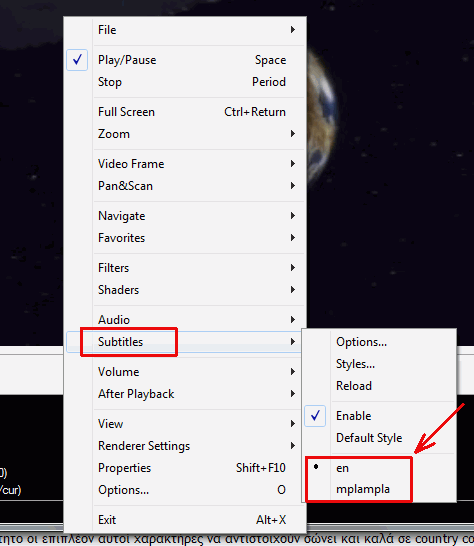The width and height of the screenshot is (474, 546).
Task: Choose Stop from the context menu
Action: coord(185,82)
